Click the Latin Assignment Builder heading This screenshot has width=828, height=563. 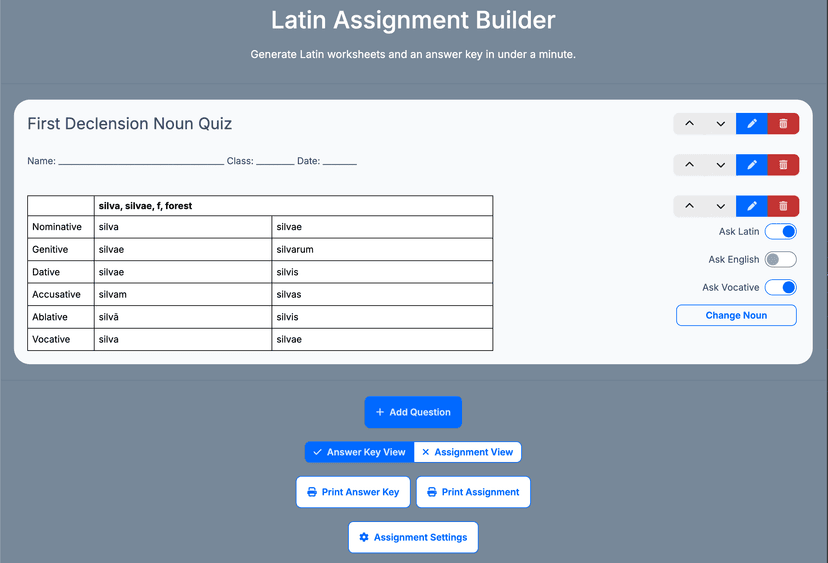click(x=413, y=20)
